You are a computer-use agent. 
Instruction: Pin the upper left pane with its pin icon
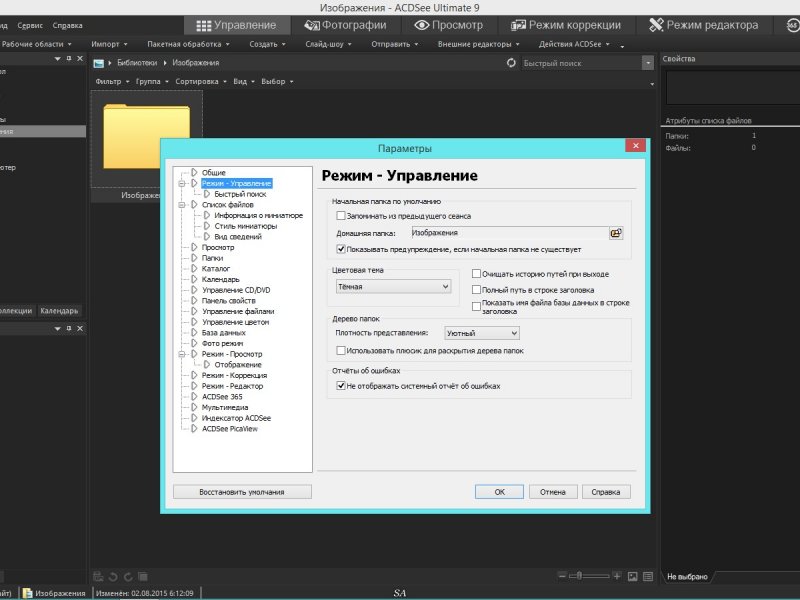pos(69,59)
